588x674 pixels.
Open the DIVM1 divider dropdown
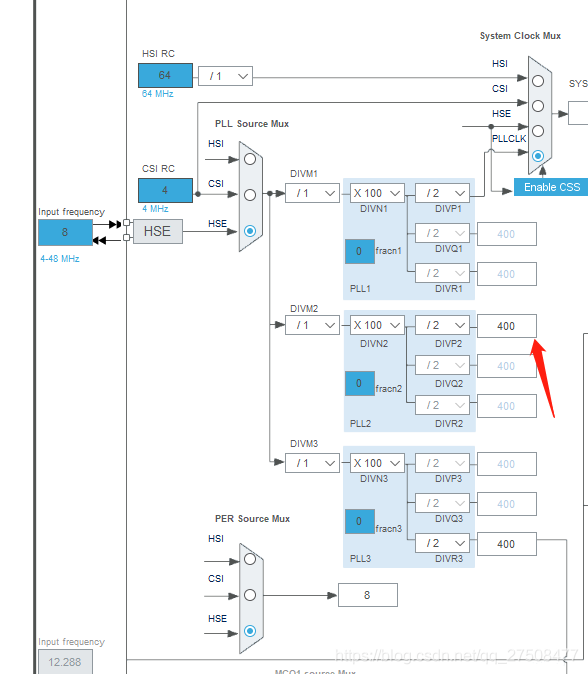click(x=312, y=193)
